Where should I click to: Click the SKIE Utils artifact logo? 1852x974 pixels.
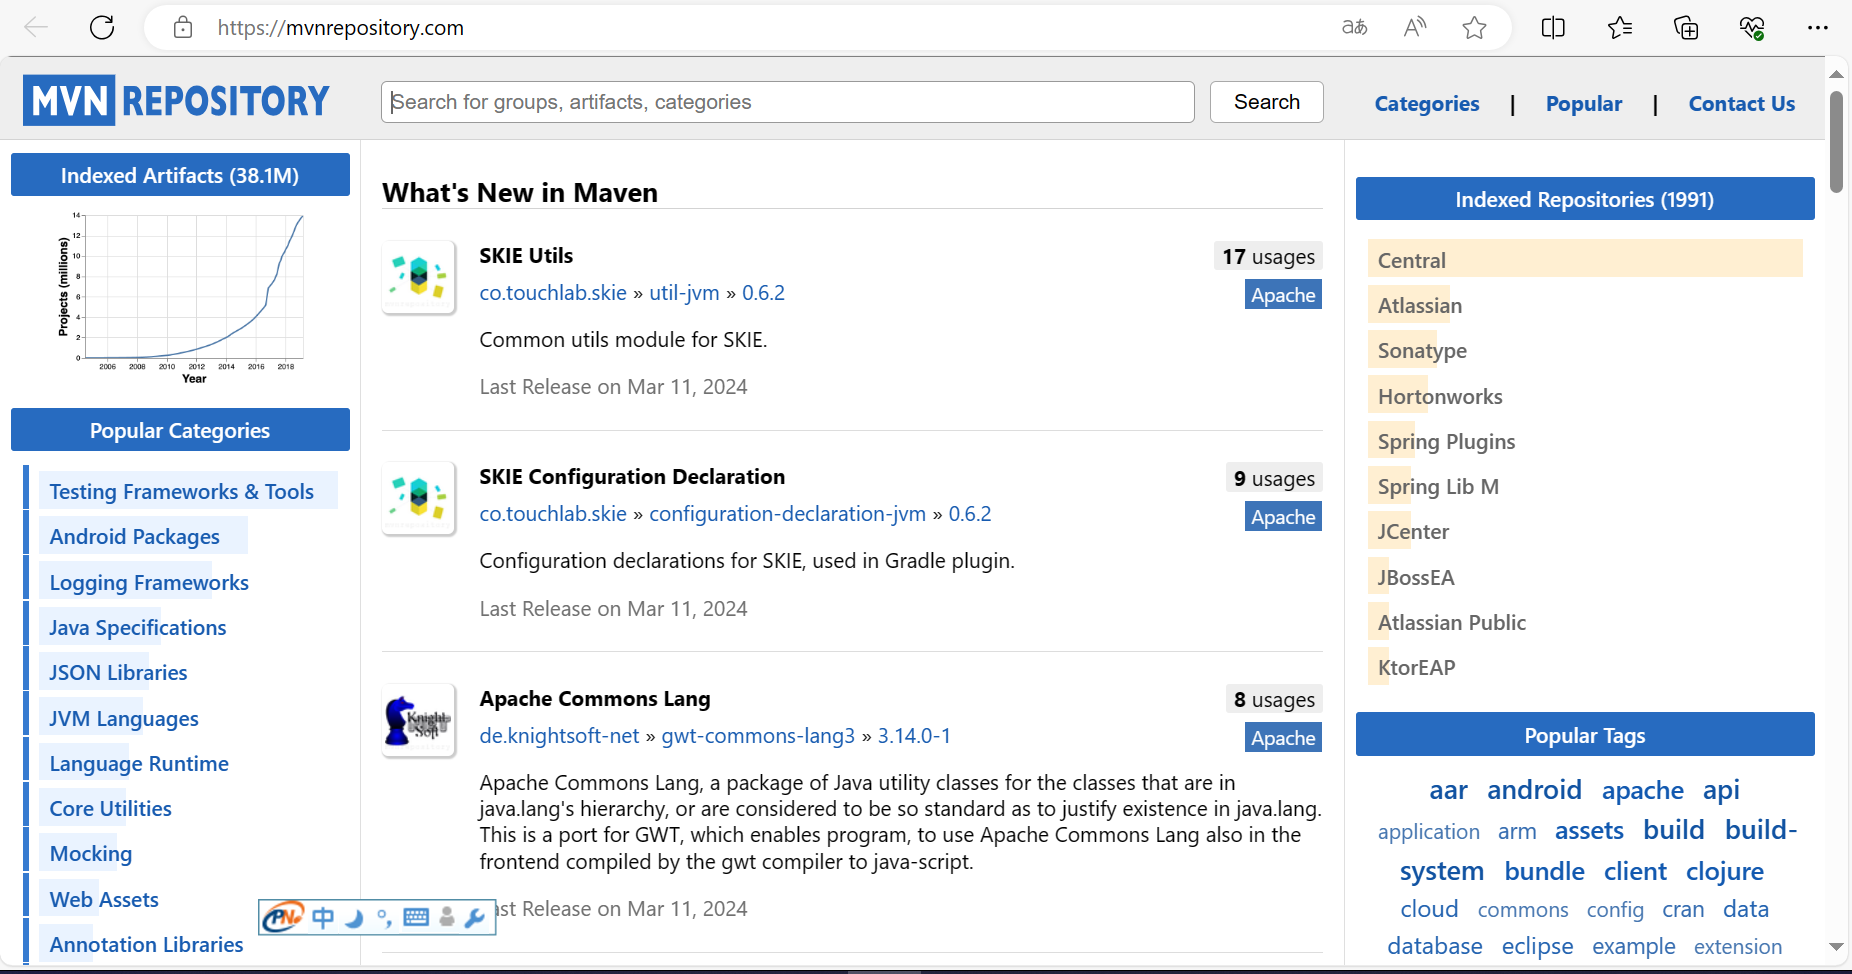coord(419,277)
